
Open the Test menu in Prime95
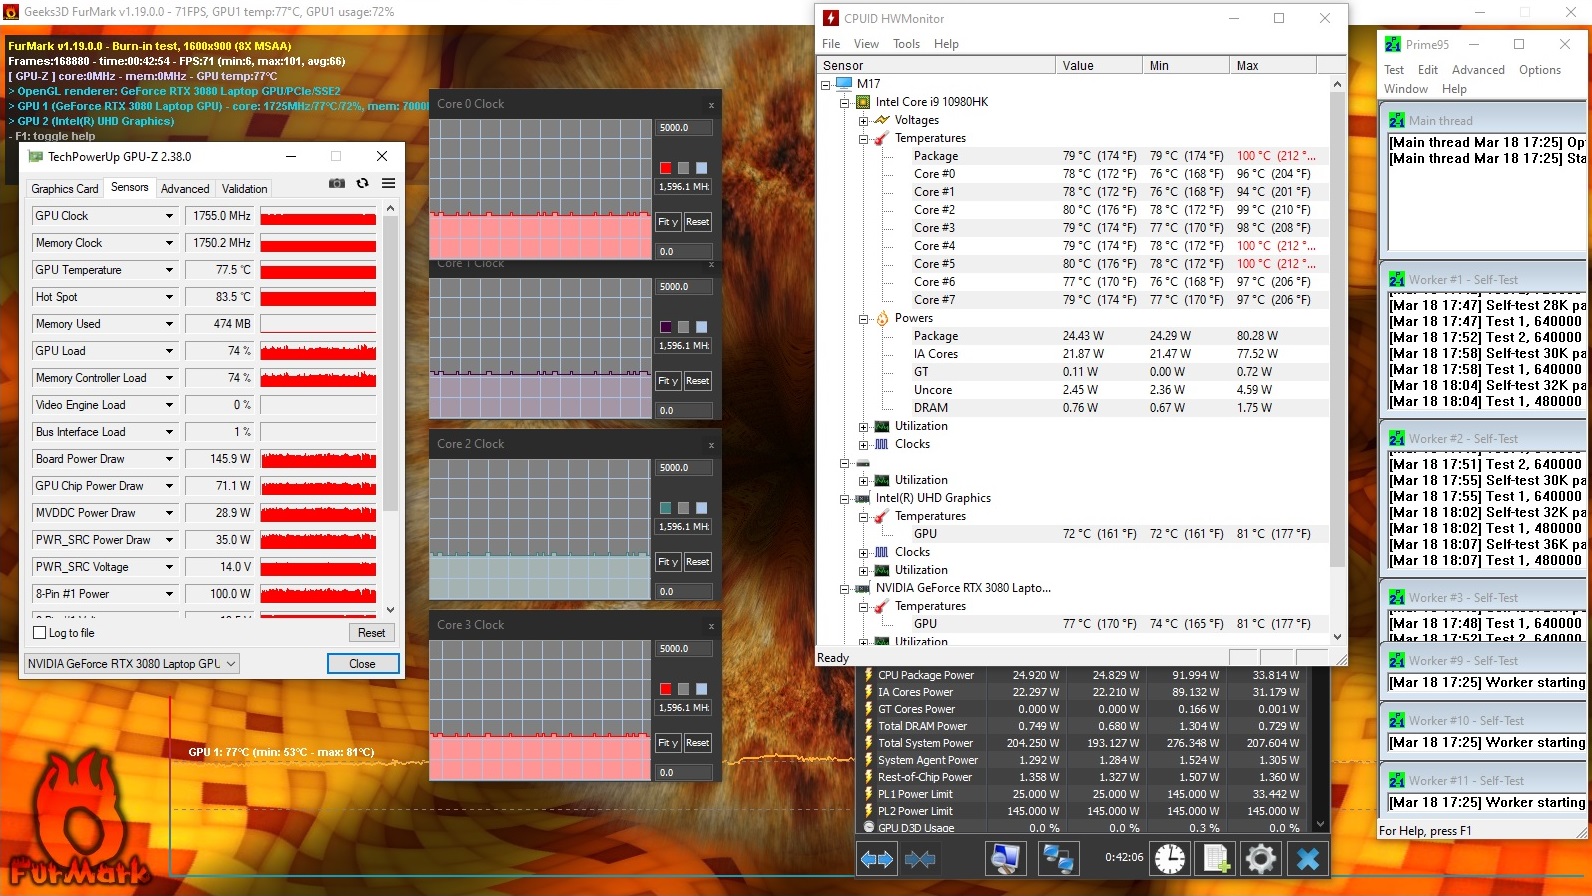coord(1394,70)
